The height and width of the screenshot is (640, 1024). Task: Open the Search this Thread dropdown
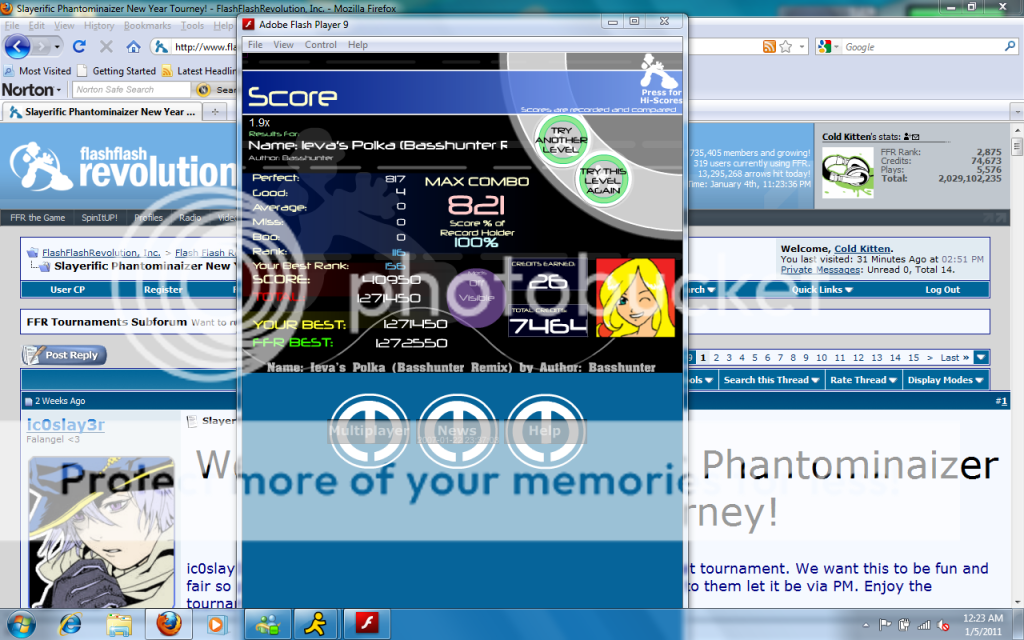click(771, 380)
